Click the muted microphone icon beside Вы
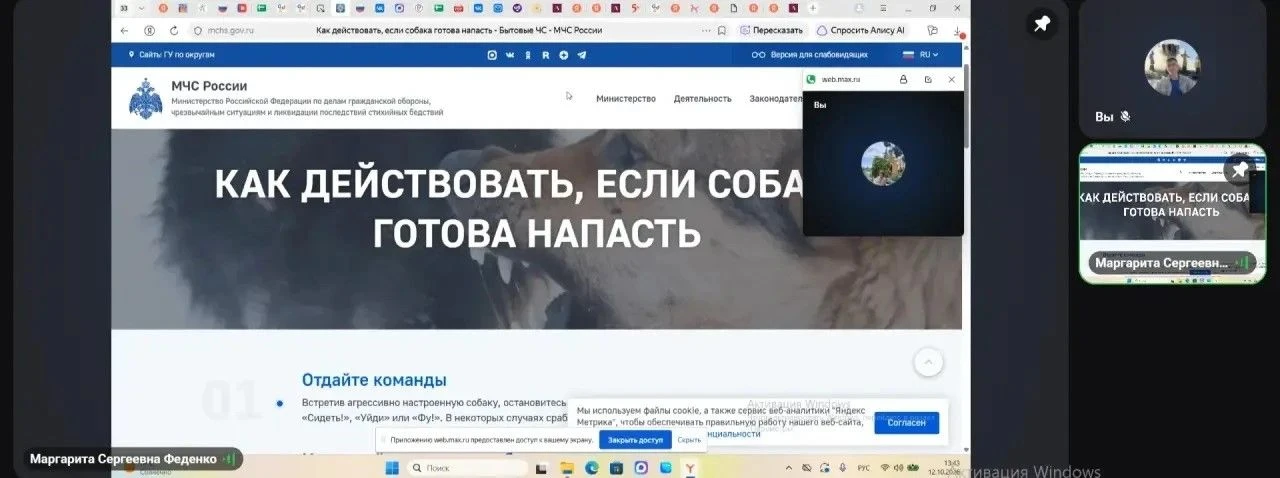This screenshot has height=478, width=1280. coord(1125,117)
